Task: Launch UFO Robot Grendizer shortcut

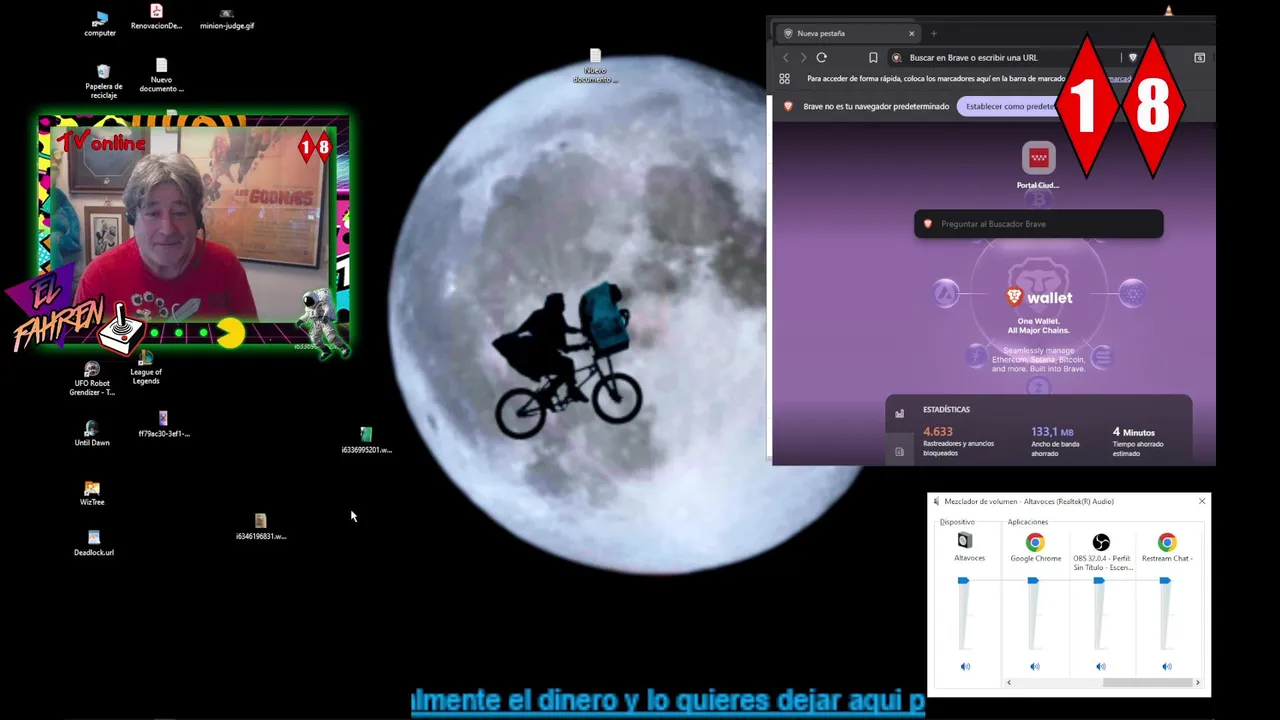Action: [92, 379]
